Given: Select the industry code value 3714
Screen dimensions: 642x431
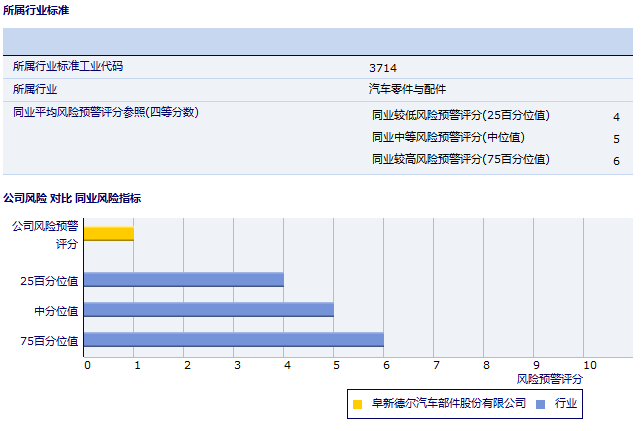Looking at the screenshot, I should pyautogui.click(x=383, y=68).
